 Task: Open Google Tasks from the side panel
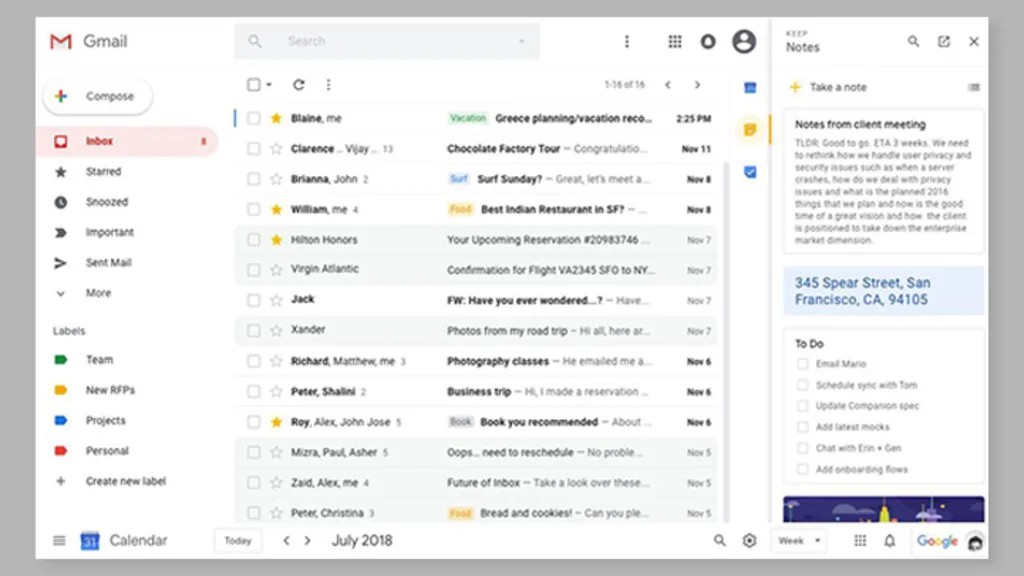pyautogui.click(x=748, y=171)
